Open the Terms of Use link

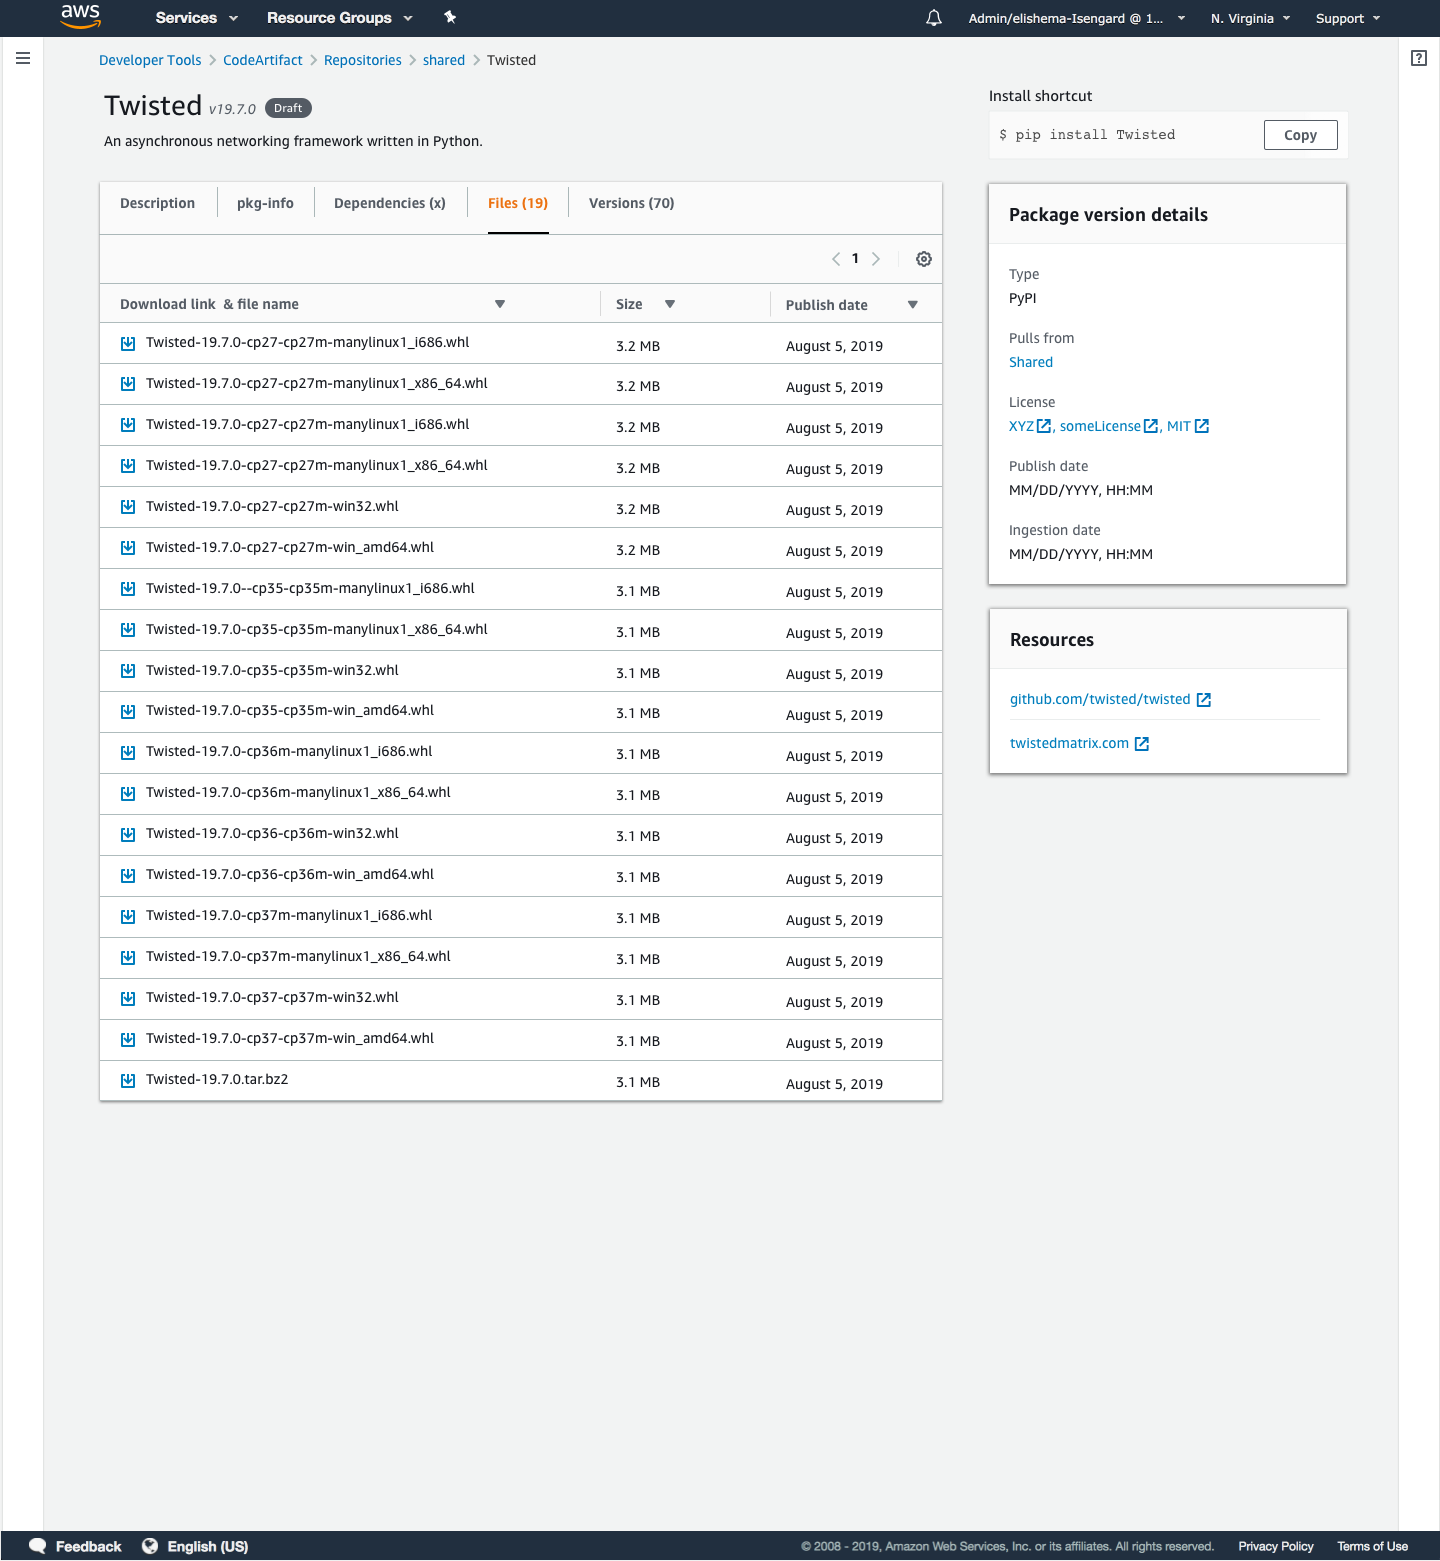(1373, 1546)
